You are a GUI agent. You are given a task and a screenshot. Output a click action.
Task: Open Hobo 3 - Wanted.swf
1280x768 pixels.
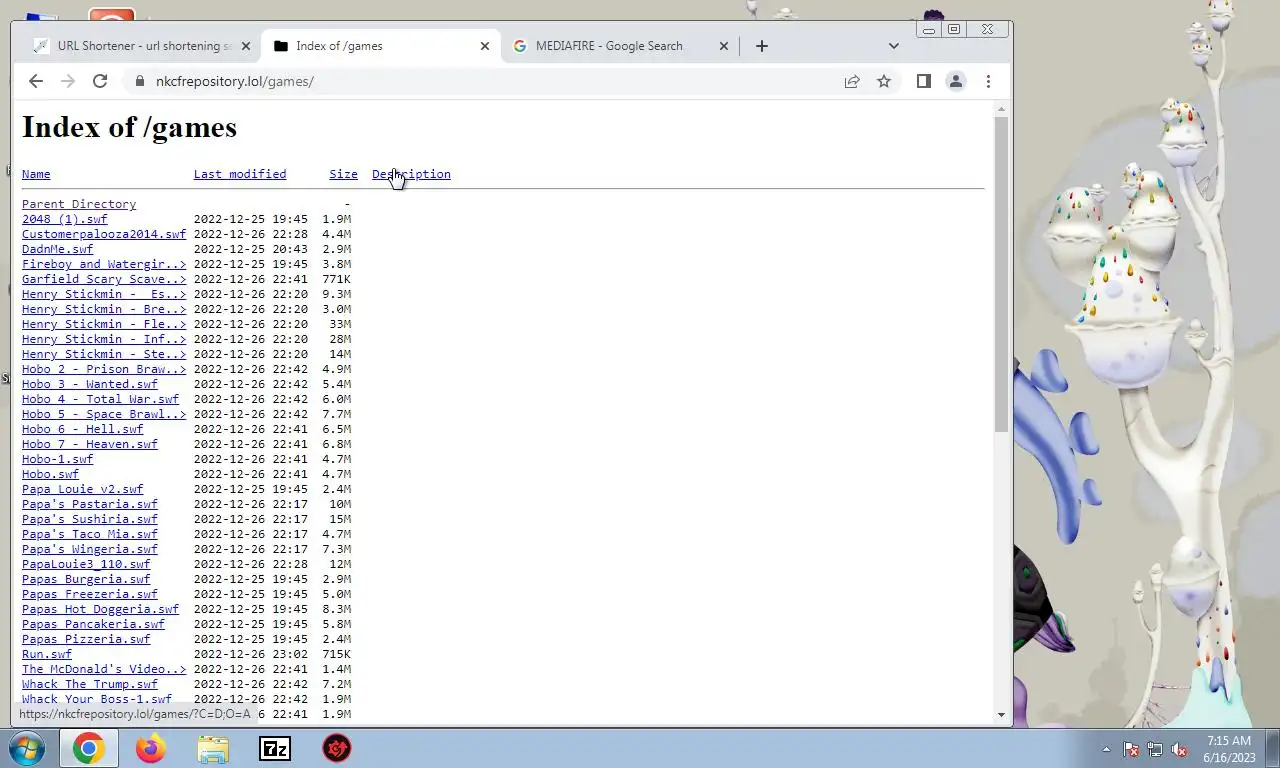[x=90, y=384]
